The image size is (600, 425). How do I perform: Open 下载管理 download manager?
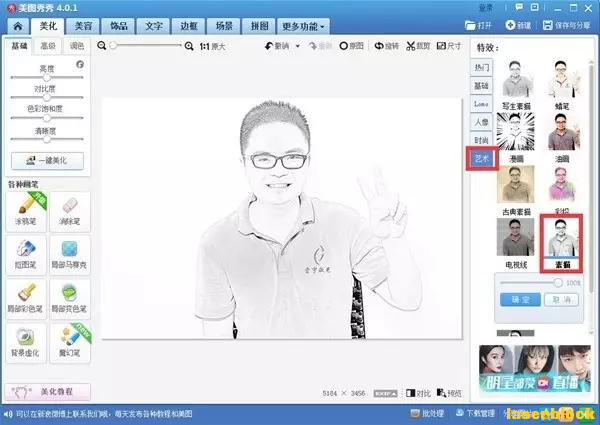[x=475, y=414]
